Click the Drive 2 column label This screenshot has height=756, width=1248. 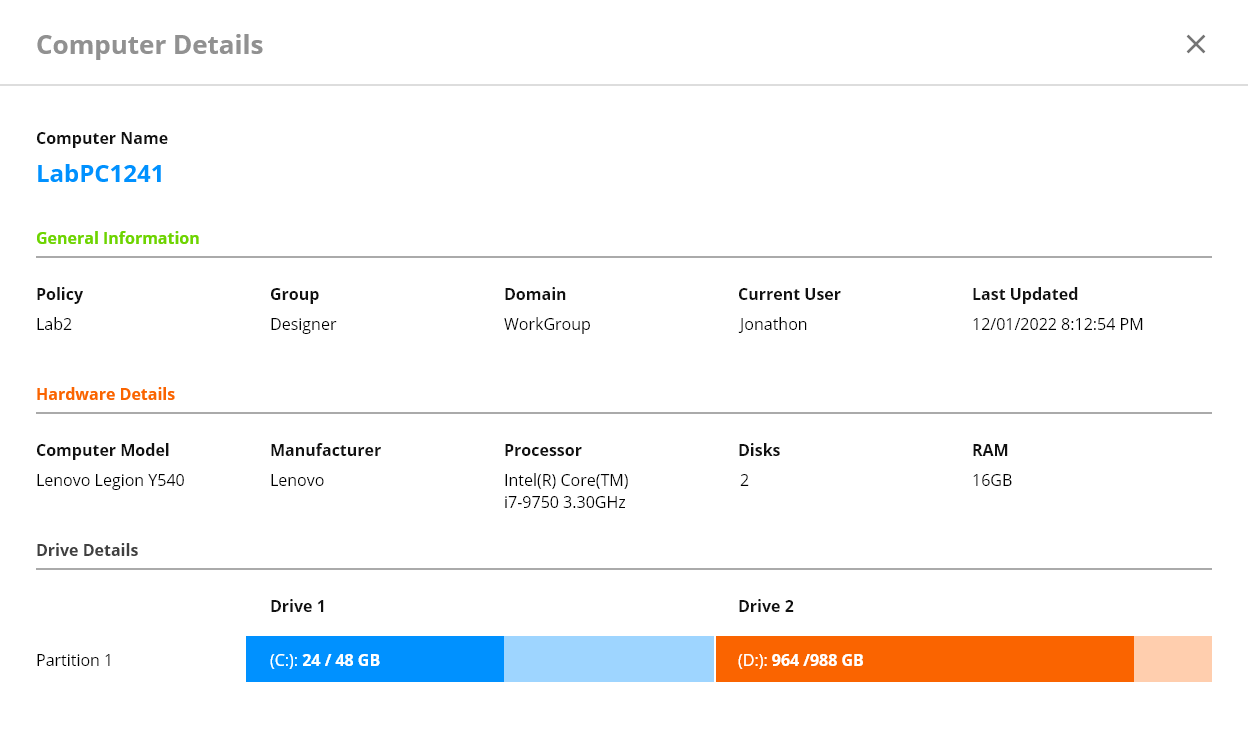[766, 606]
